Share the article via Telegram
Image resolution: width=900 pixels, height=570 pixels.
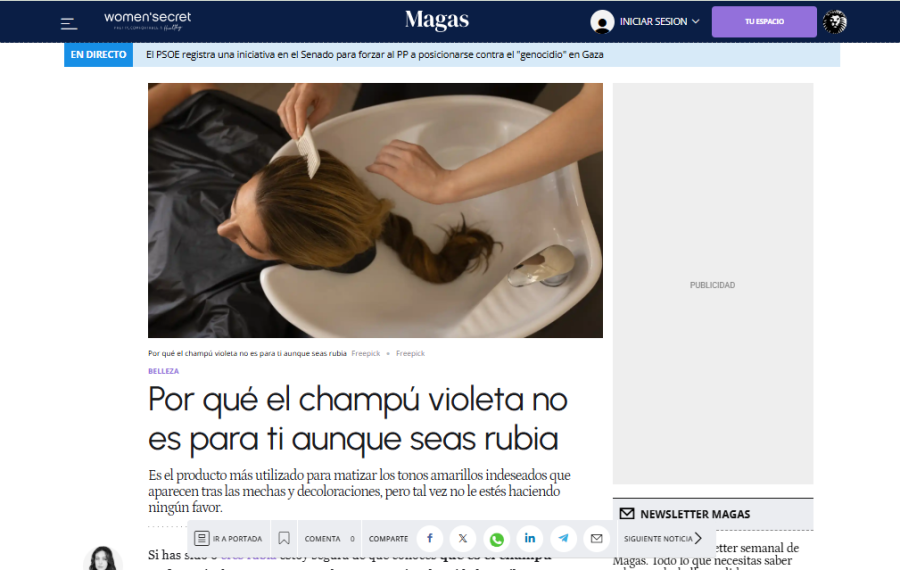point(563,538)
